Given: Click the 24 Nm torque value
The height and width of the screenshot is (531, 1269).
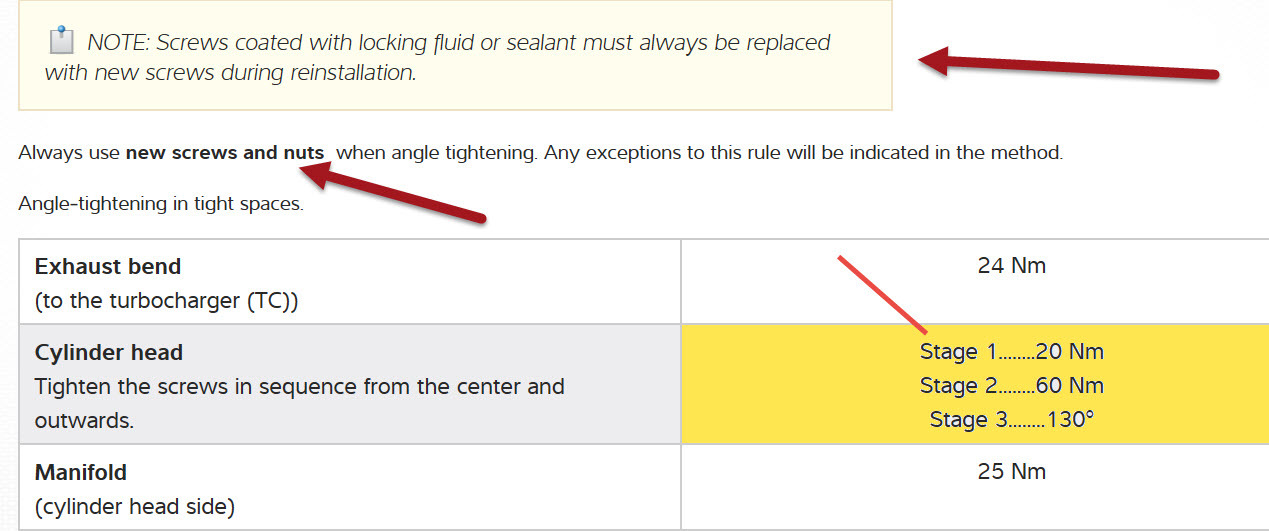Looking at the screenshot, I should 1011,266.
